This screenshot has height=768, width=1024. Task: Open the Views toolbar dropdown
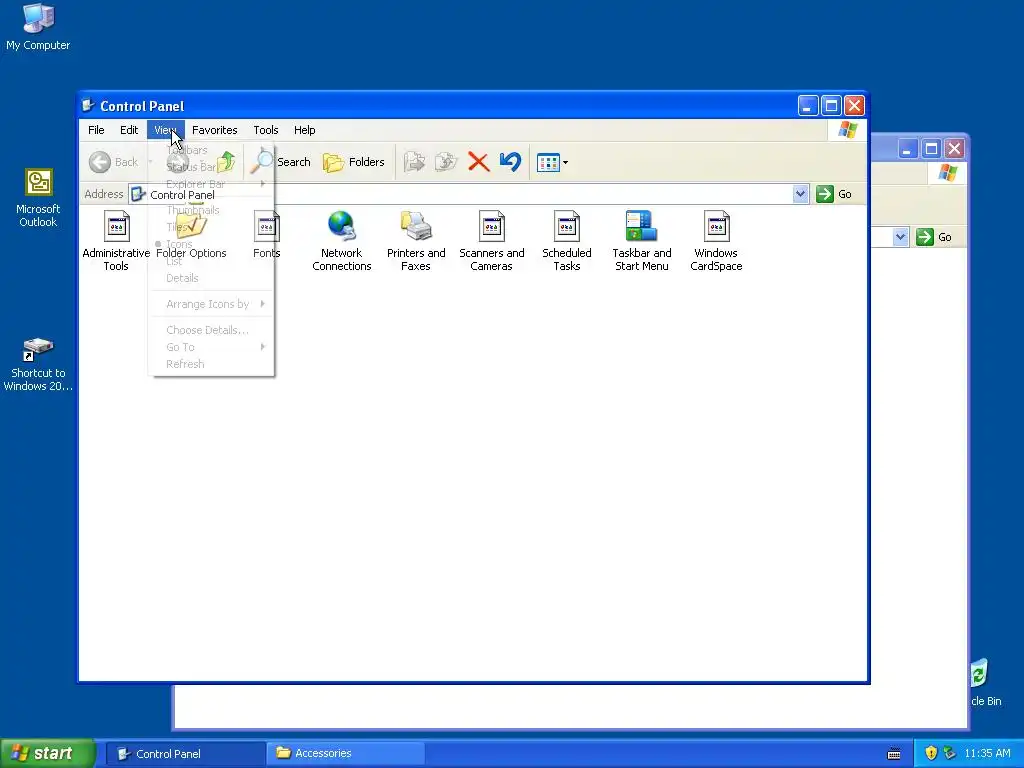[x=552, y=162]
